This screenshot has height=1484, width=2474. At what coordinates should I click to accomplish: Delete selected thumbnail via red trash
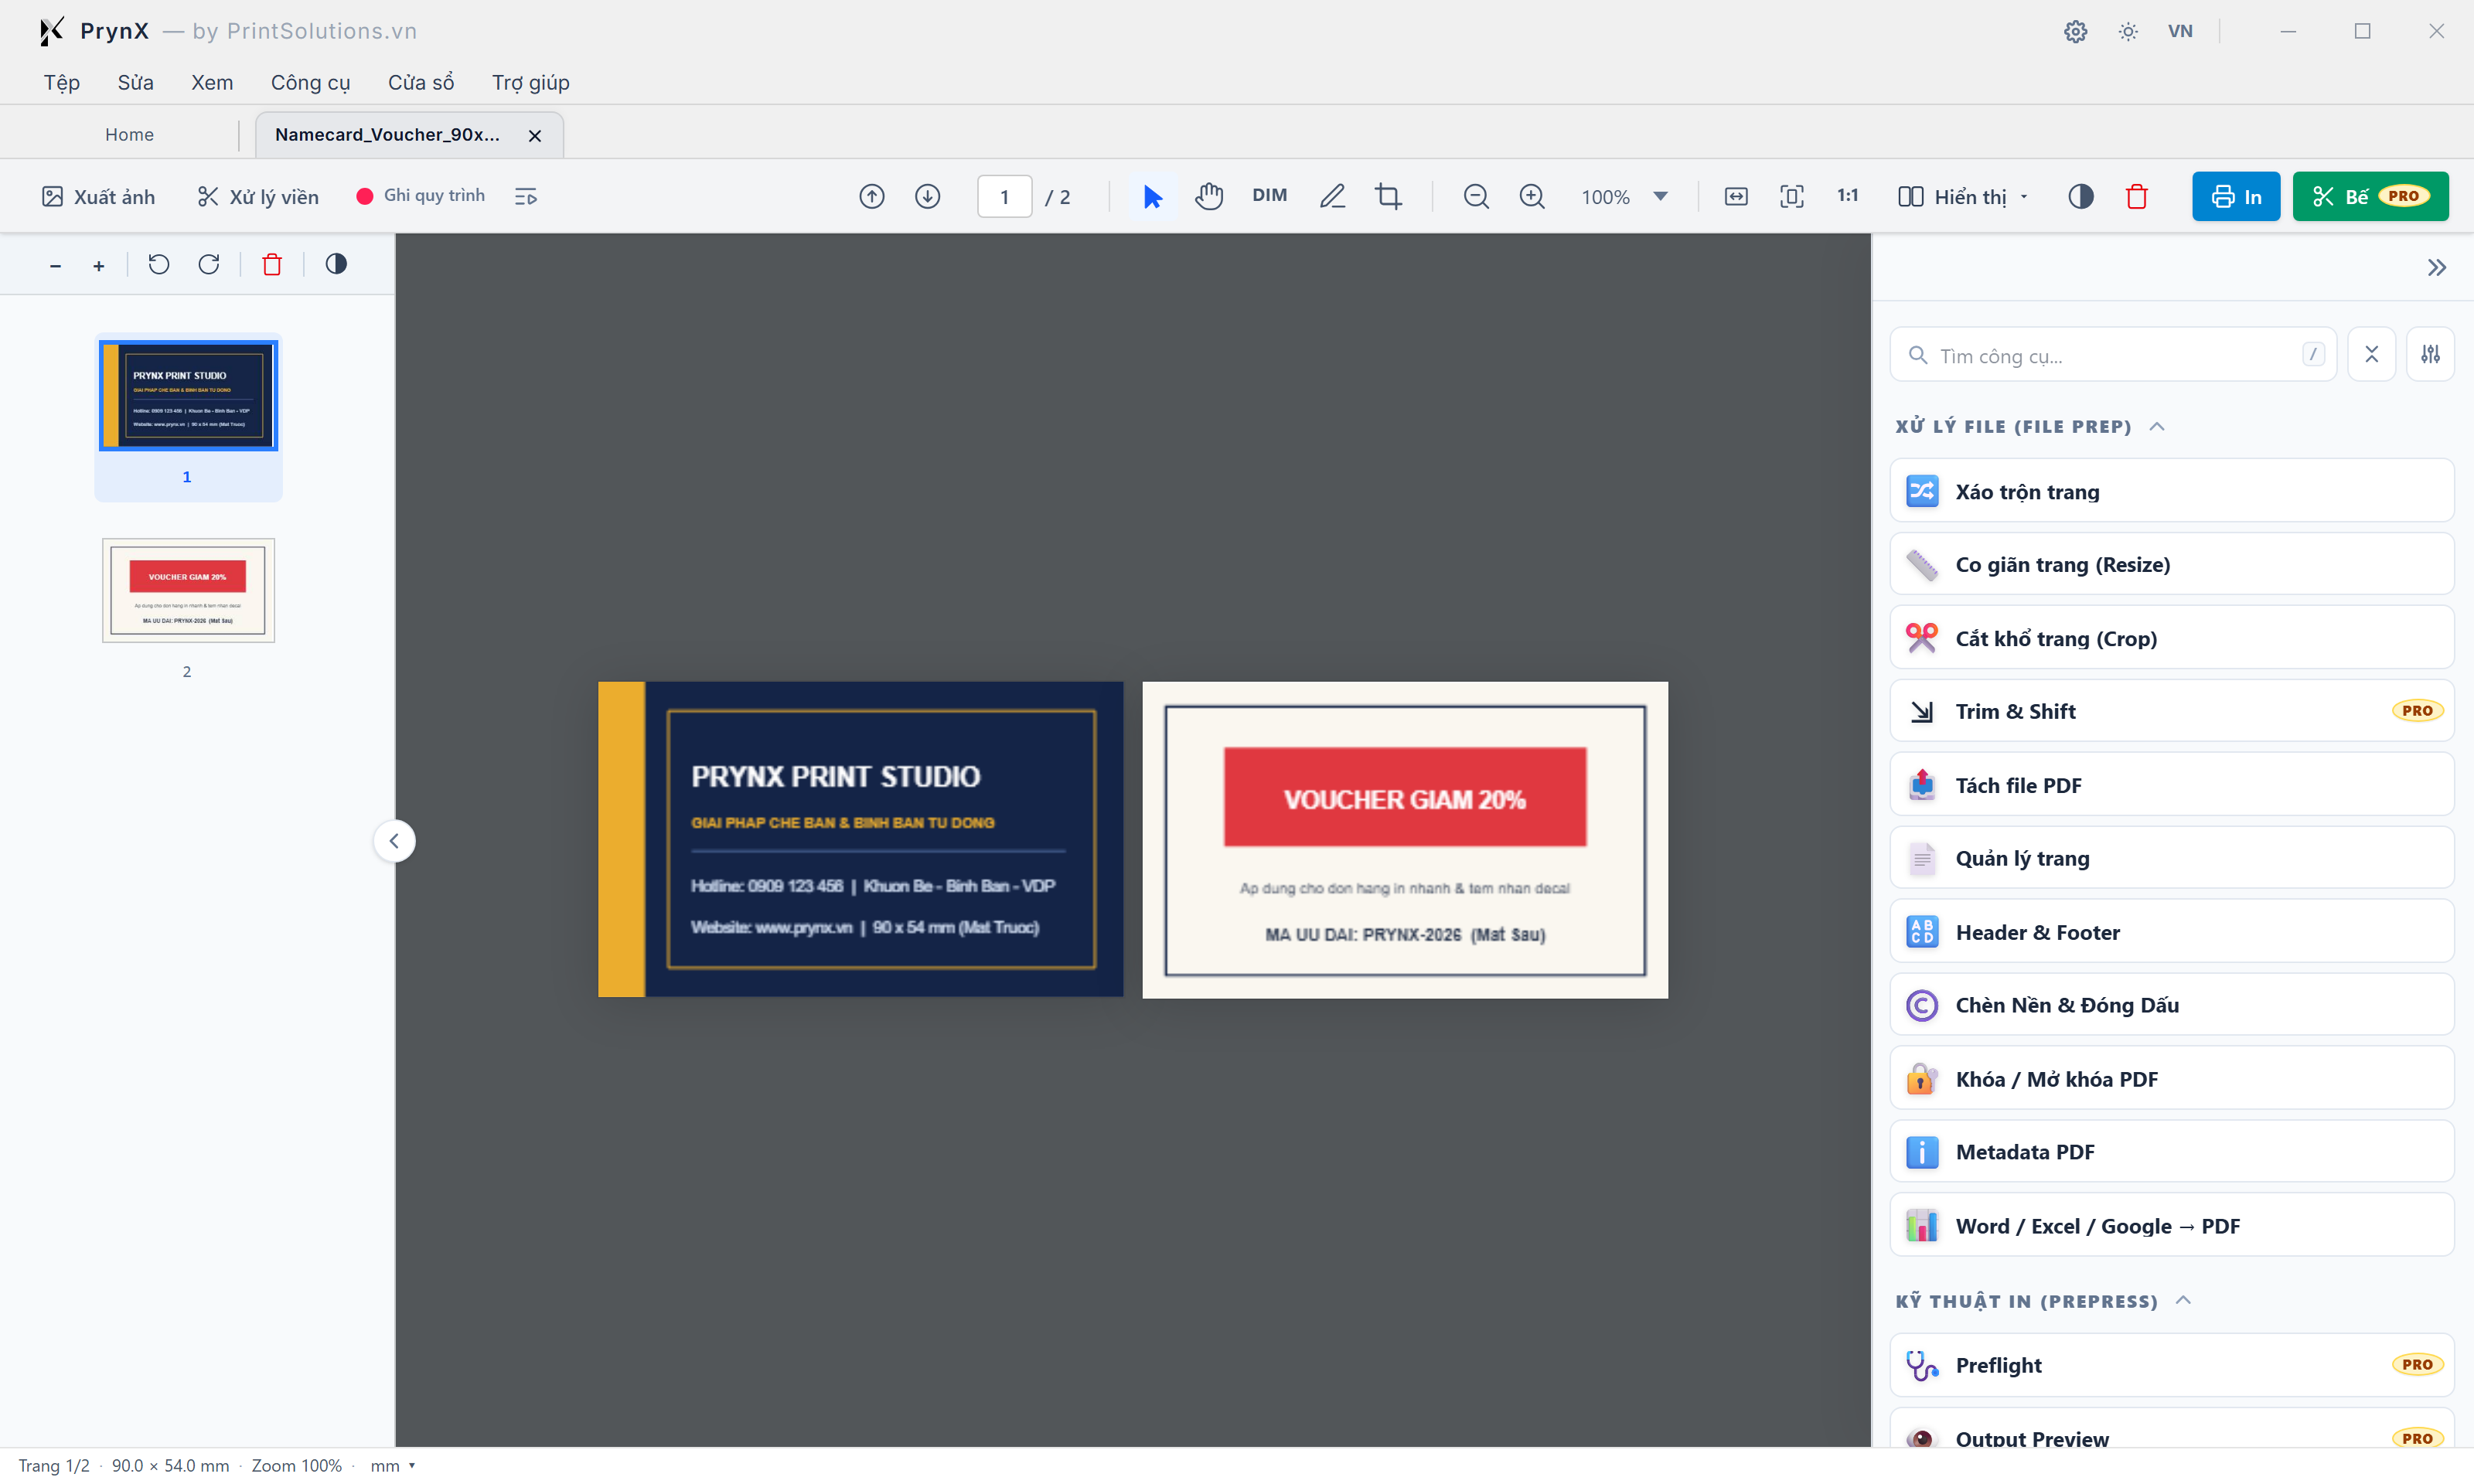click(272, 264)
